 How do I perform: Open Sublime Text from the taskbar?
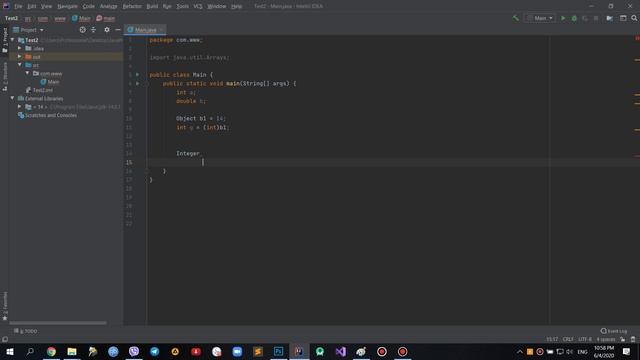[258, 351]
